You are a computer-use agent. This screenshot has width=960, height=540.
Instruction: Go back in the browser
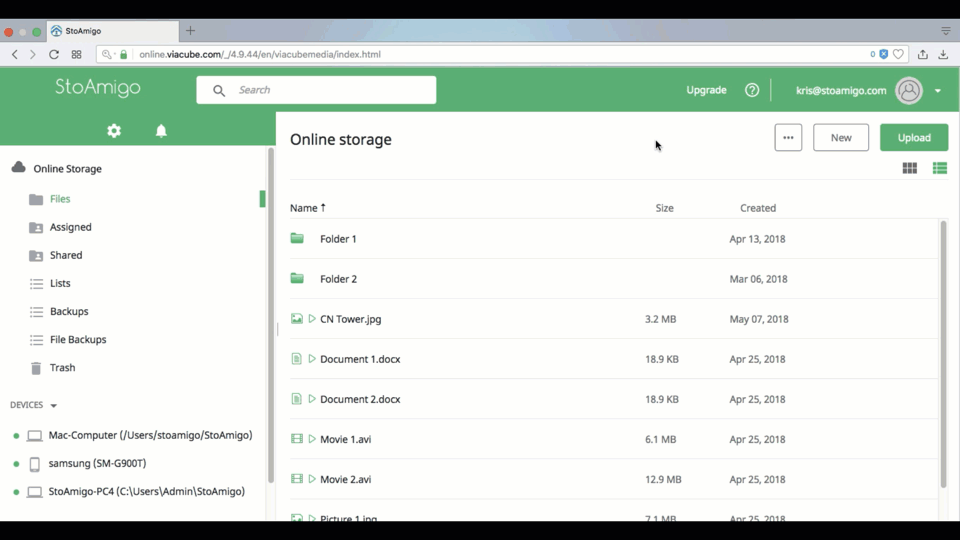[15, 54]
